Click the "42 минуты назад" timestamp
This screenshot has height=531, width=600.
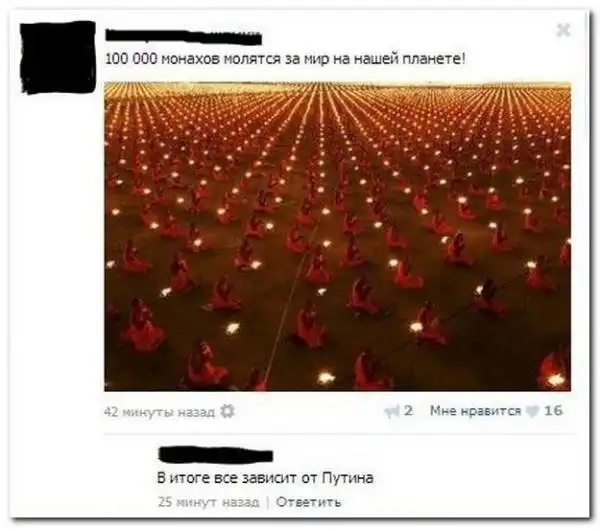click(160, 412)
